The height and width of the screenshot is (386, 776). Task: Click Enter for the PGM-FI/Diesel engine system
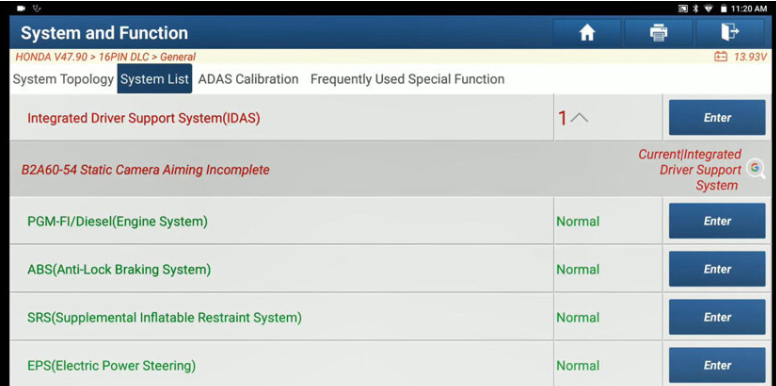(x=717, y=221)
